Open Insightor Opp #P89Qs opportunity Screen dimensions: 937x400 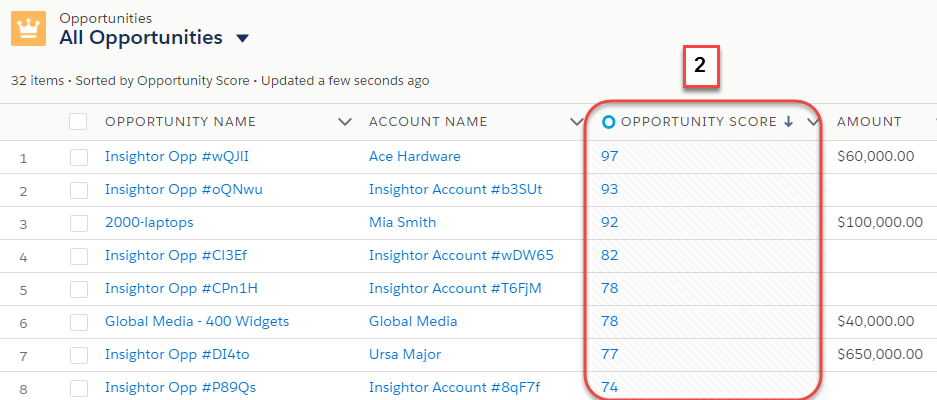click(x=180, y=387)
